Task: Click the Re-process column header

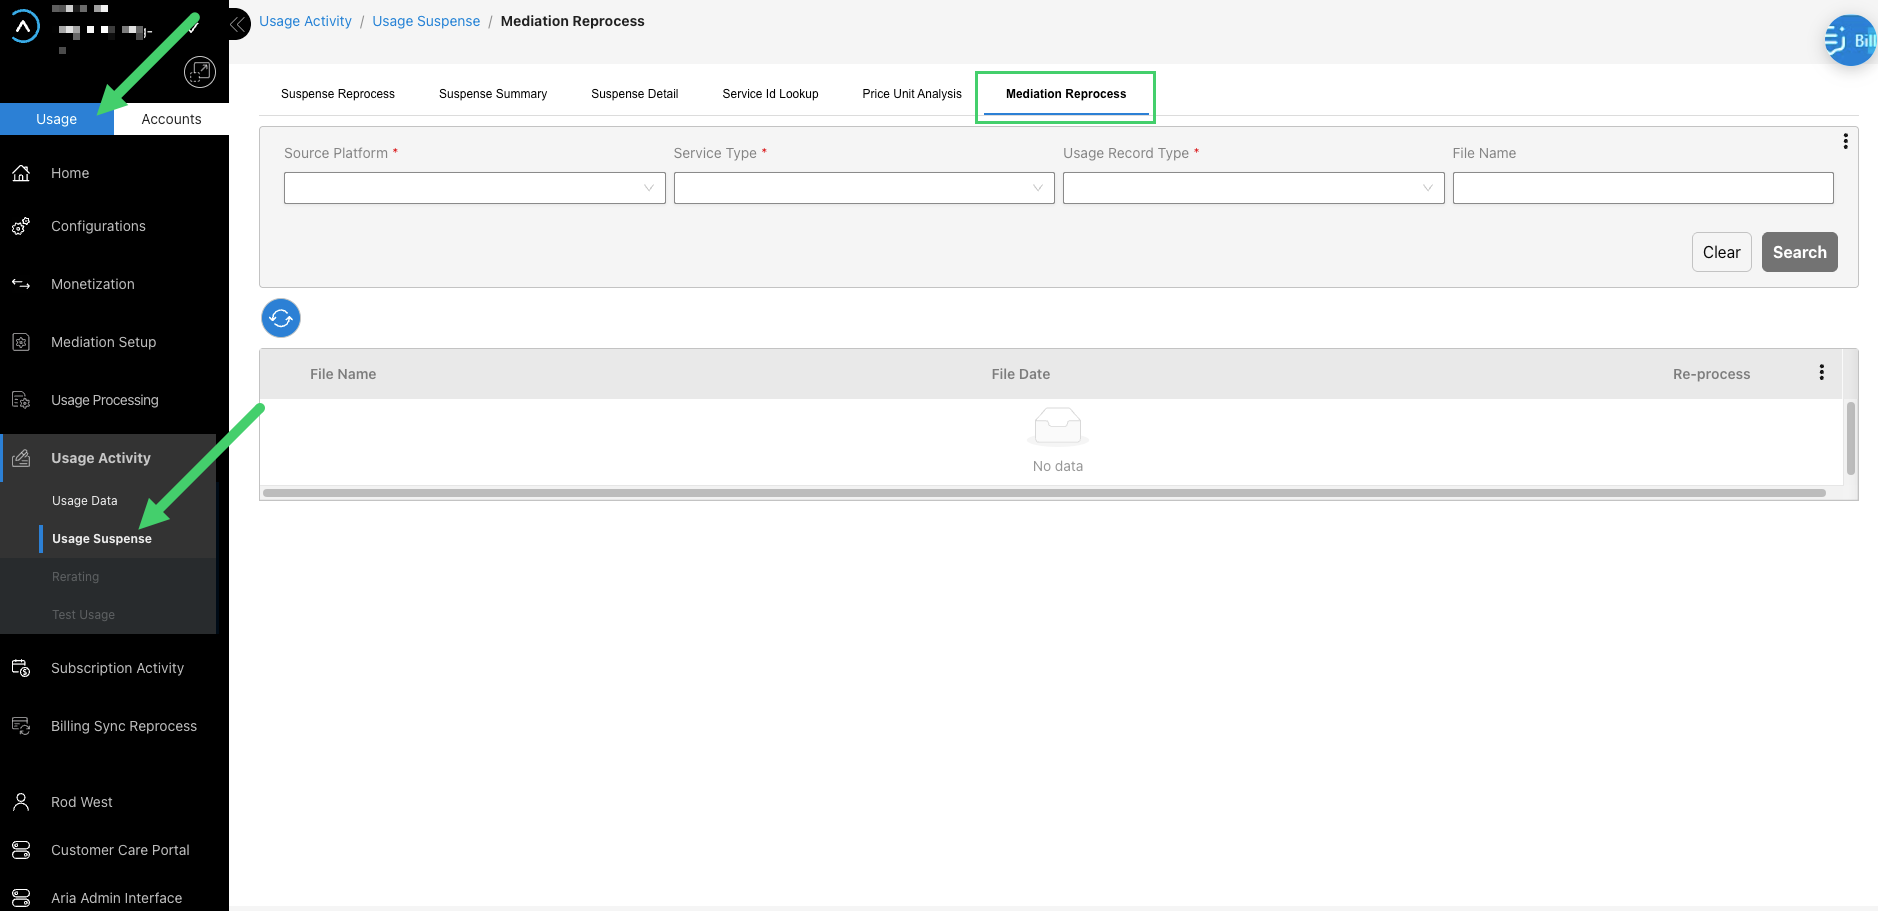Action: coord(1711,374)
